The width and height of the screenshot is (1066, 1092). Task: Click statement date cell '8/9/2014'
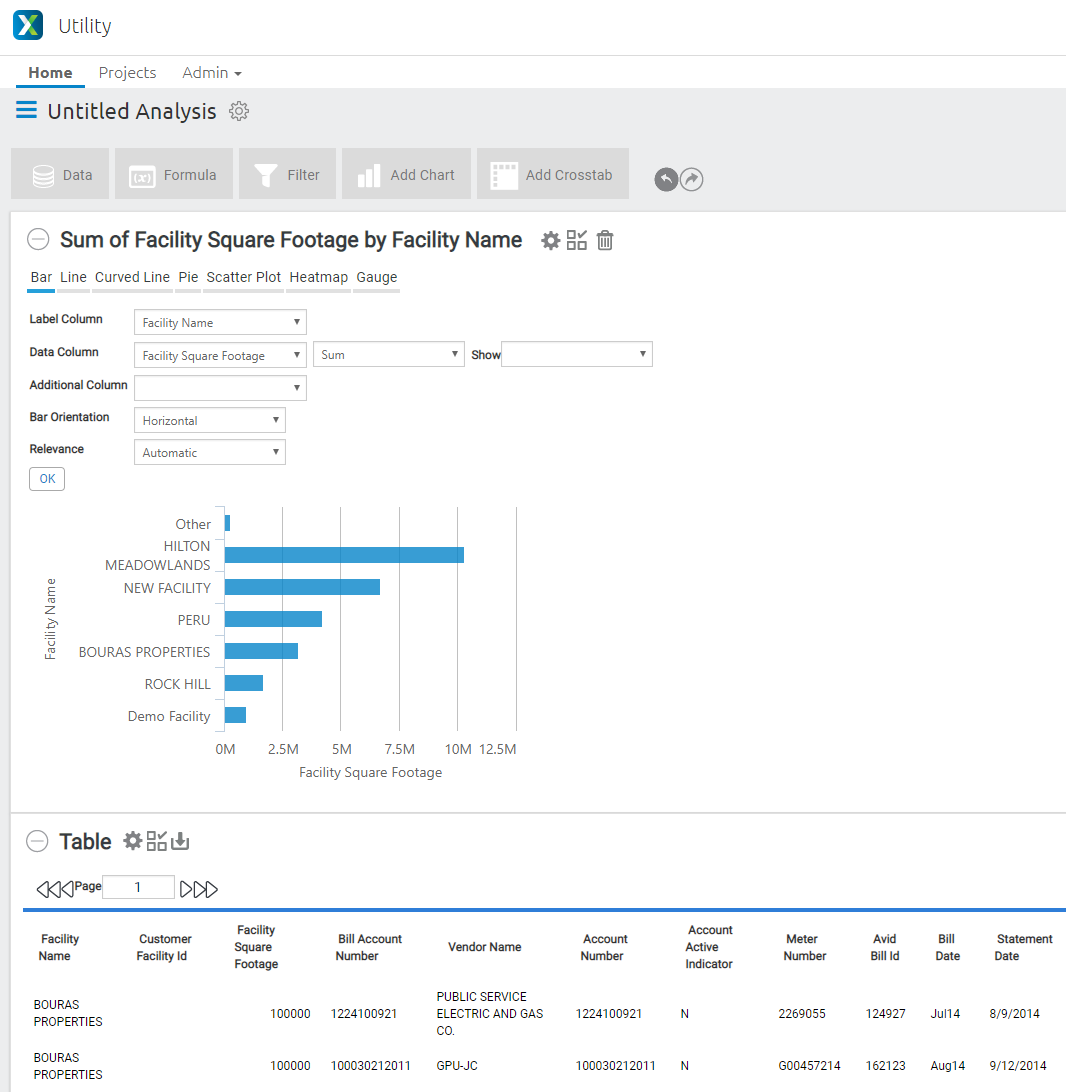point(1014,1014)
